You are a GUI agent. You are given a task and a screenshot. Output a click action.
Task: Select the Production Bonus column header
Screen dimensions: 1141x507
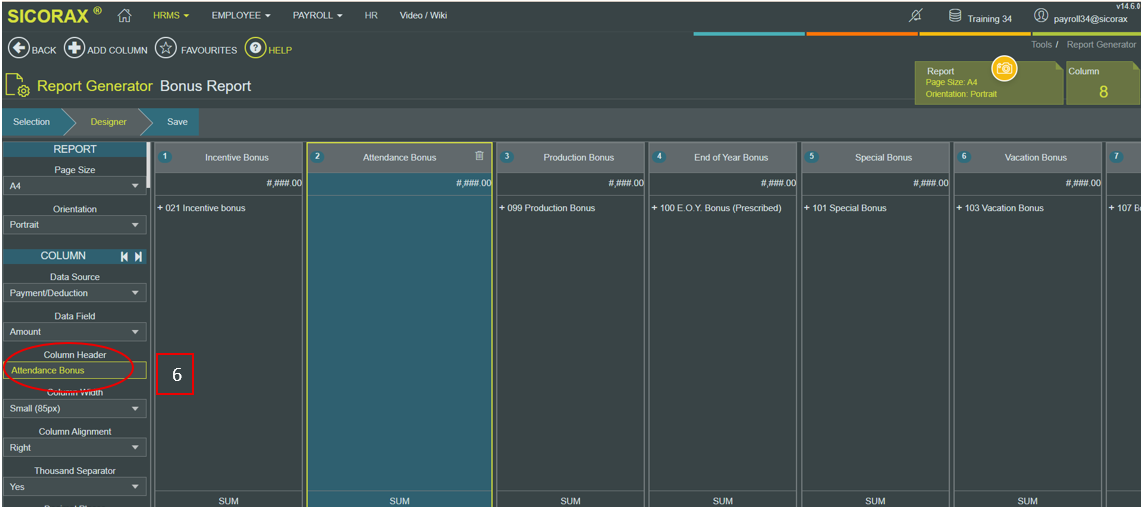tap(570, 157)
